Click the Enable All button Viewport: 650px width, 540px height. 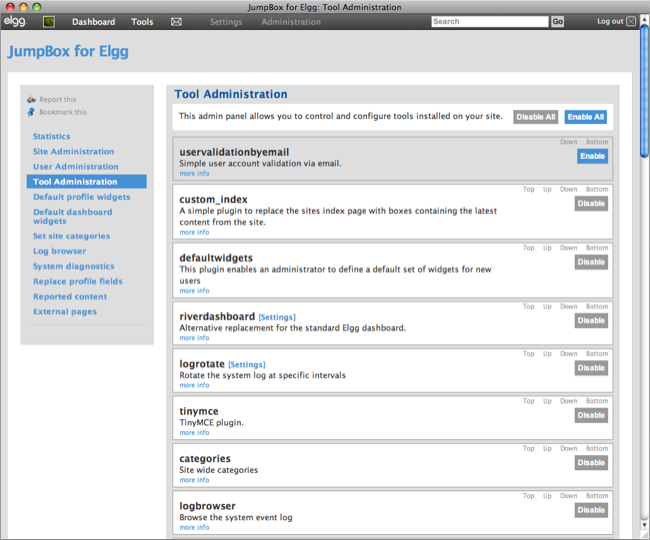click(586, 117)
